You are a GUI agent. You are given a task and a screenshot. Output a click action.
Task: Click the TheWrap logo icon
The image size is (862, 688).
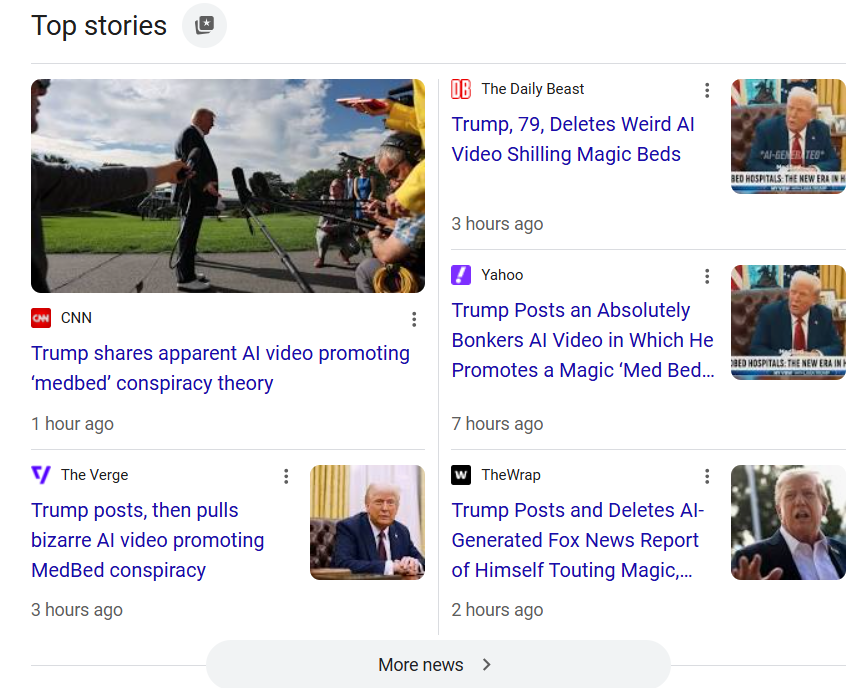[x=461, y=475]
